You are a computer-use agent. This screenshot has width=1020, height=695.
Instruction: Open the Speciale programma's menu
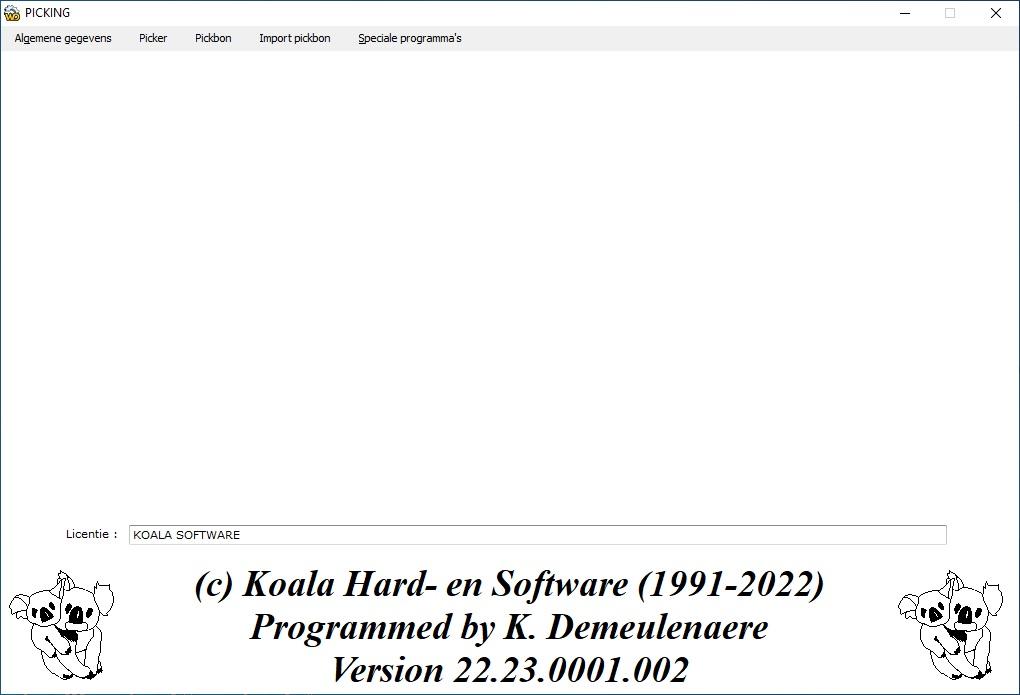coord(410,38)
